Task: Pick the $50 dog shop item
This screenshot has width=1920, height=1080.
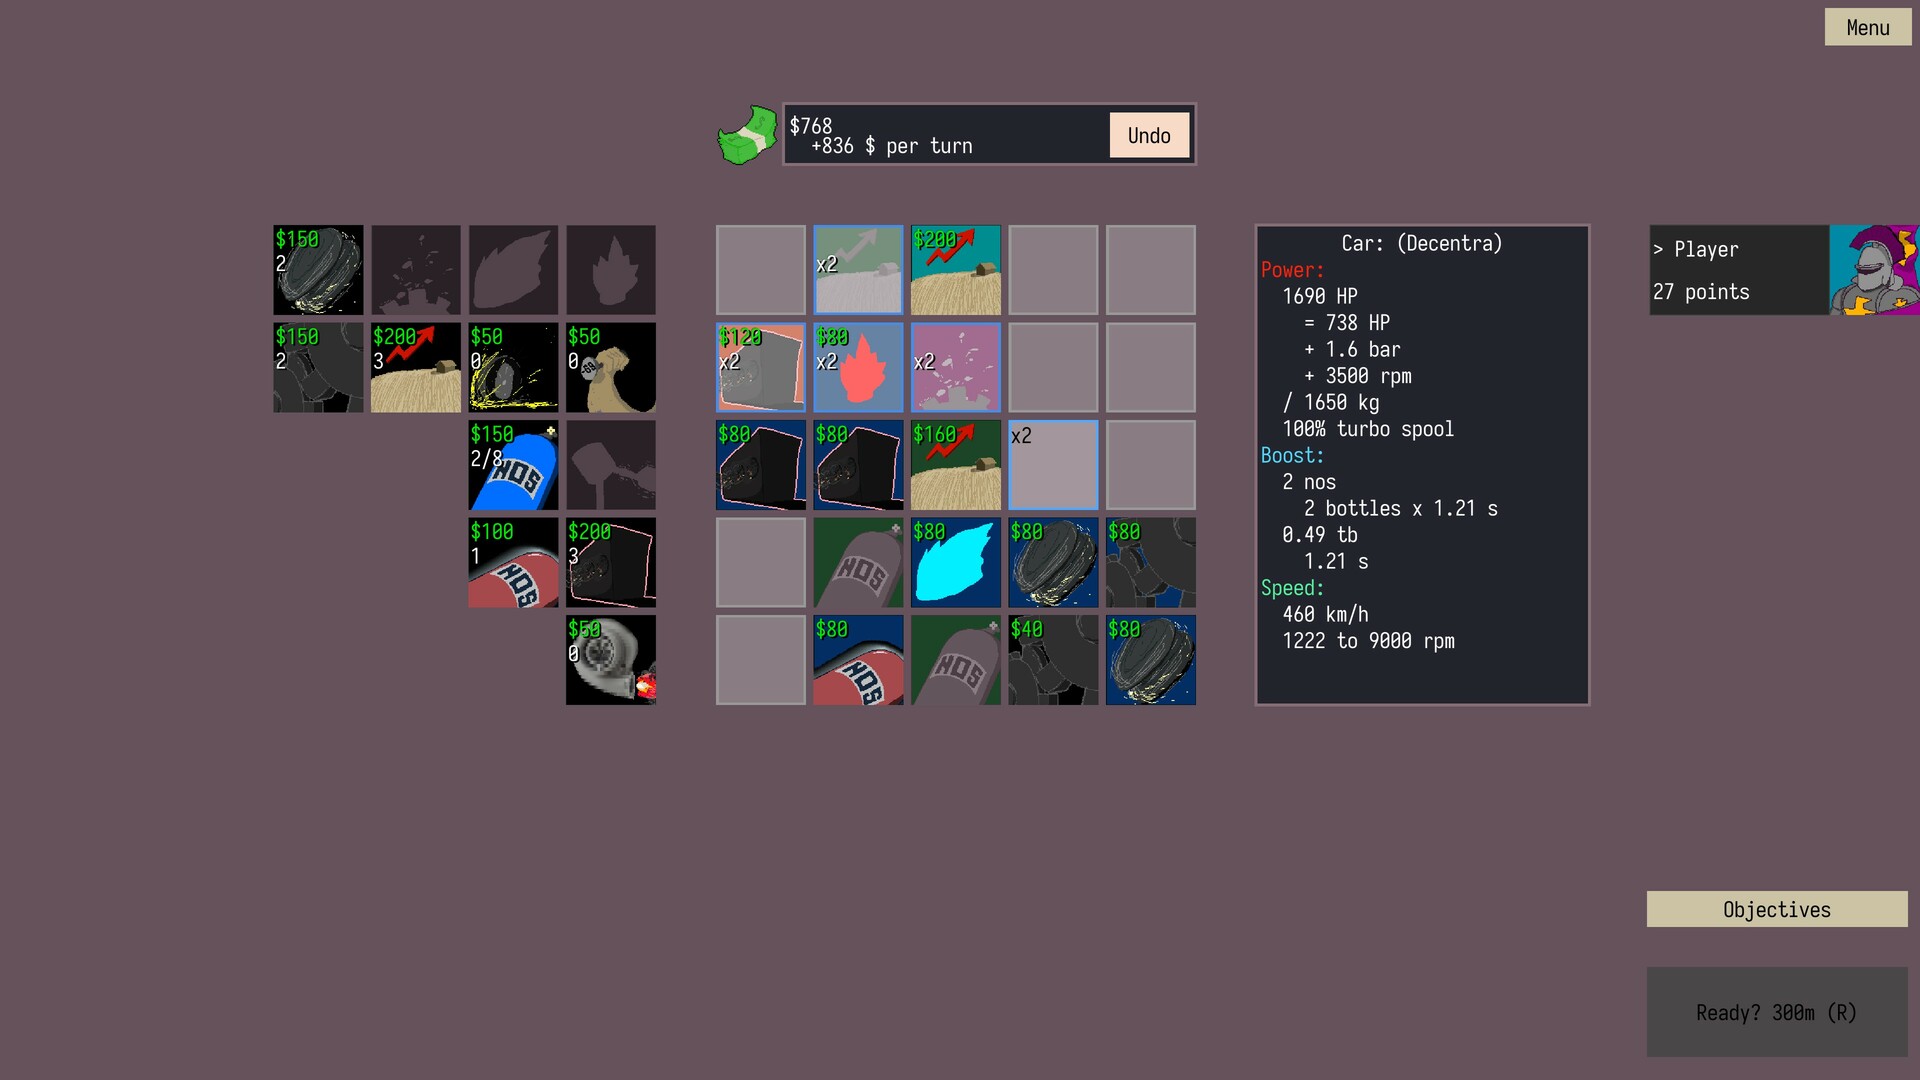Action: coord(610,367)
